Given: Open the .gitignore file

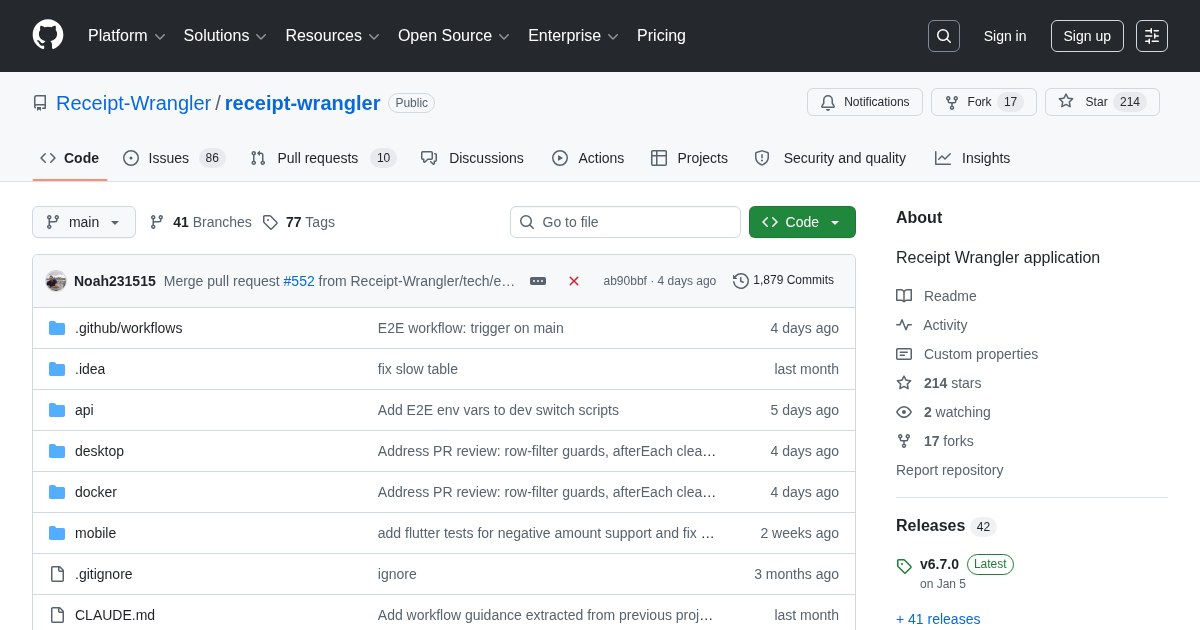Looking at the screenshot, I should [103, 574].
